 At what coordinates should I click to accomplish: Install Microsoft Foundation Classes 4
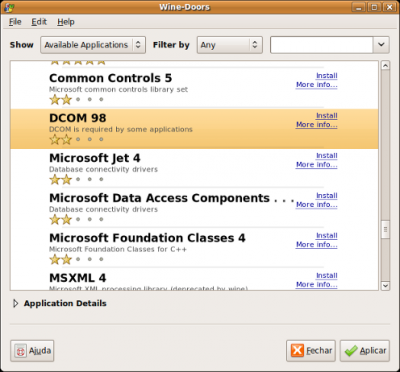[327, 236]
